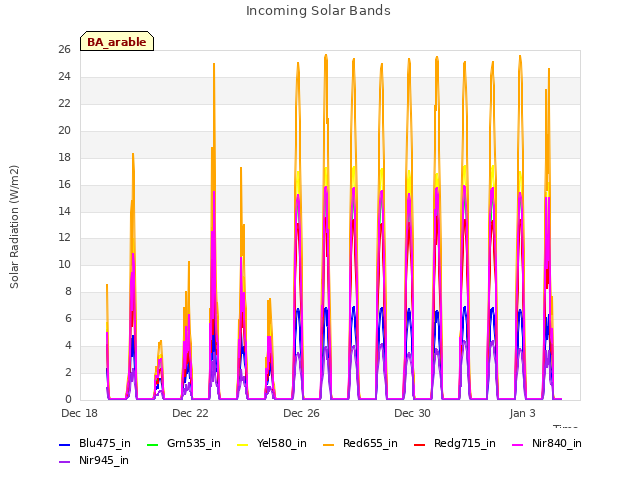Click the BA_arable label box
This screenshot has height=480, width=640.
tap(117, 41)
